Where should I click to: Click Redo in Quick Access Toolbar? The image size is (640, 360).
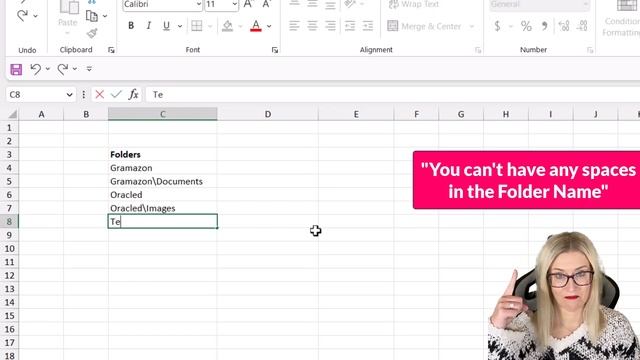pos(62,69)
